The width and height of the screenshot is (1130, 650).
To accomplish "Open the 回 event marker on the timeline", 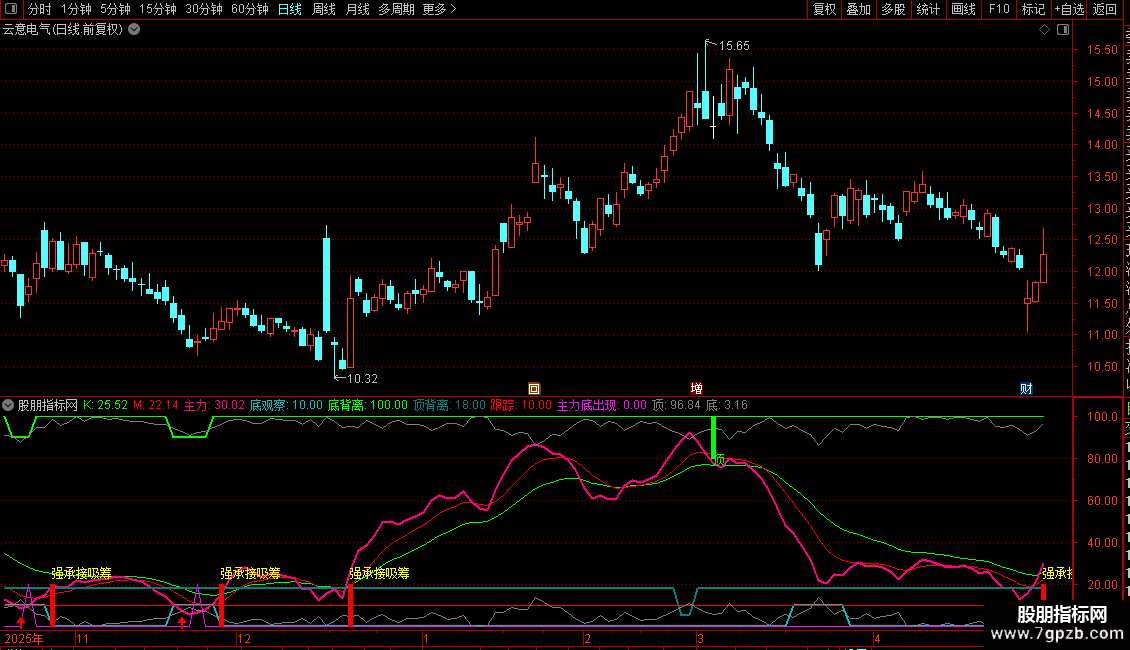I will 534,388.
